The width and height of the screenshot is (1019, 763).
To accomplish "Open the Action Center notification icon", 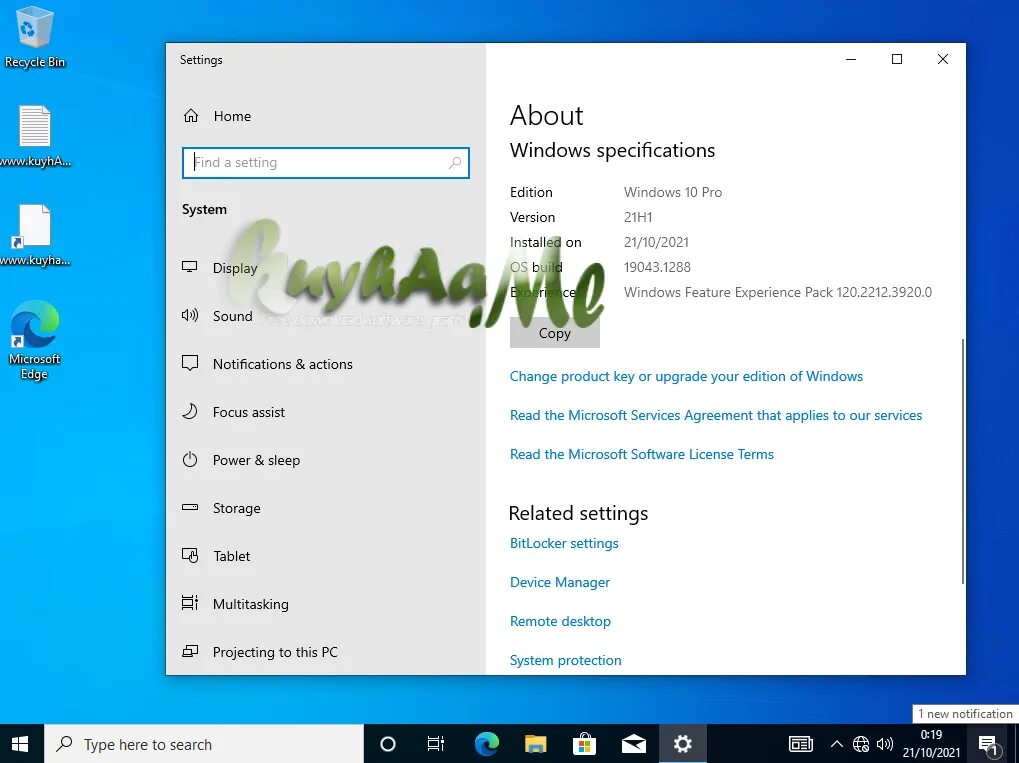I will click(x=988, y=744).
